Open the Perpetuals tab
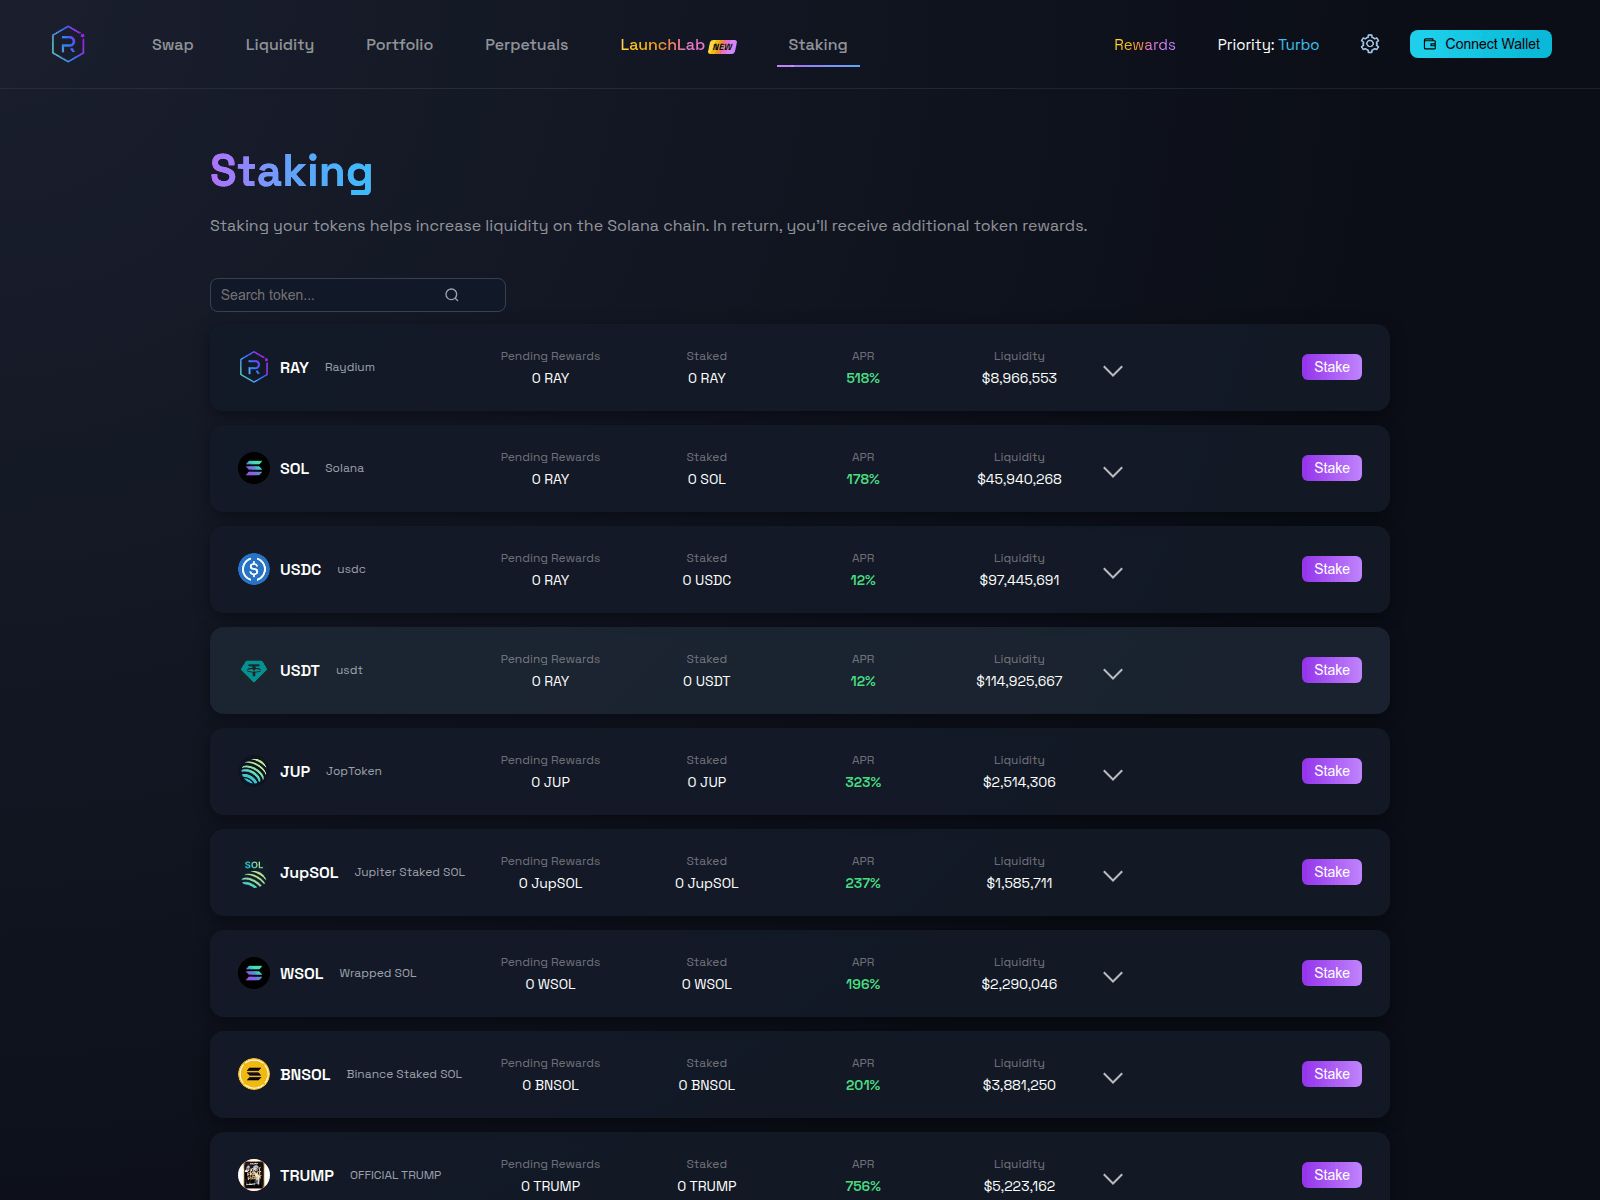This screenshot has height=1200, width=1600. tap(526, 45)
